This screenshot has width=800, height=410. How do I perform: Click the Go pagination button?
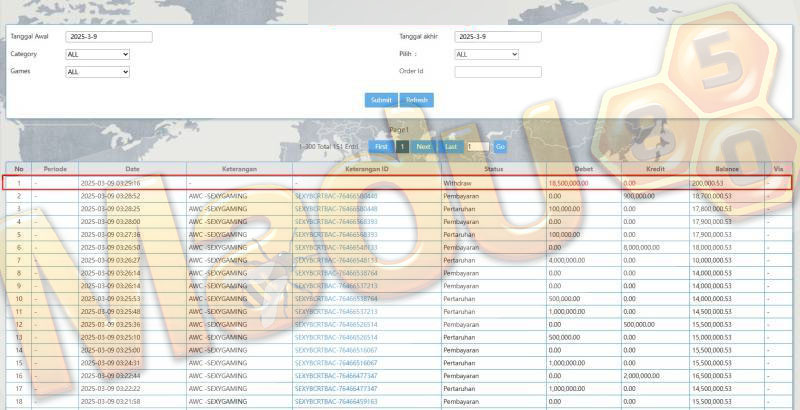(500, 147)
